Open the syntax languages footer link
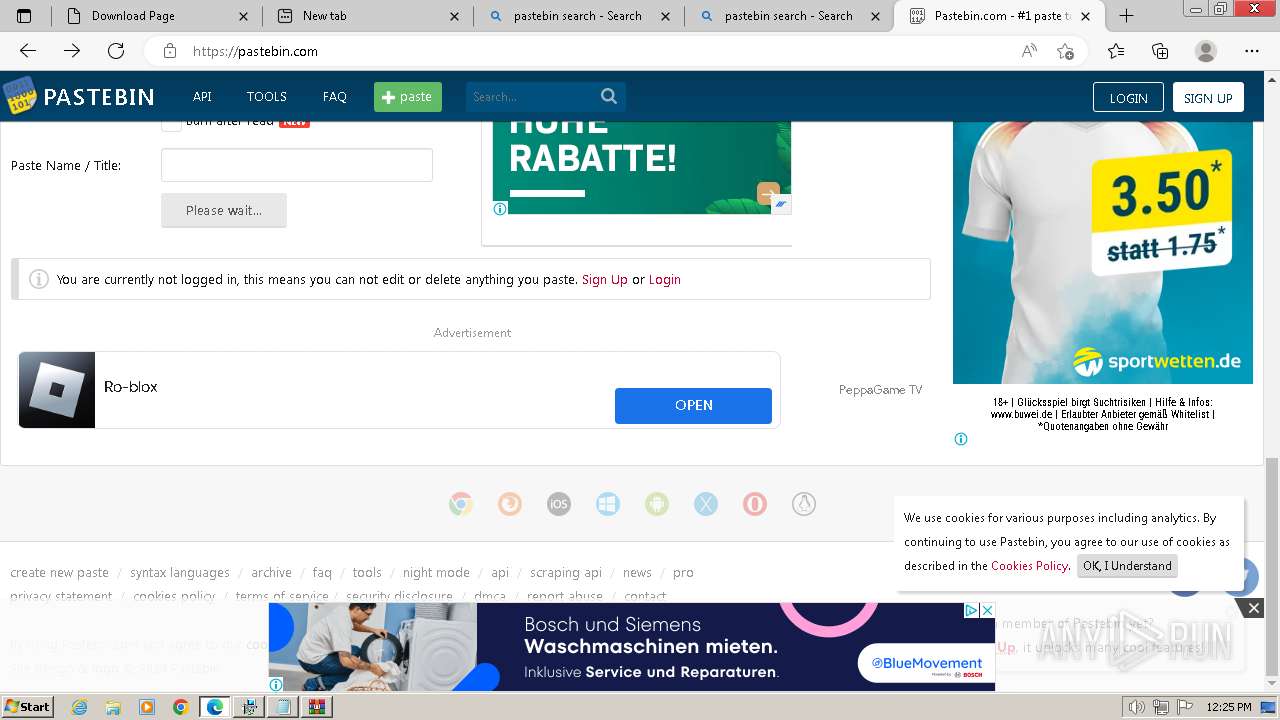 click(x=180, y=573)
